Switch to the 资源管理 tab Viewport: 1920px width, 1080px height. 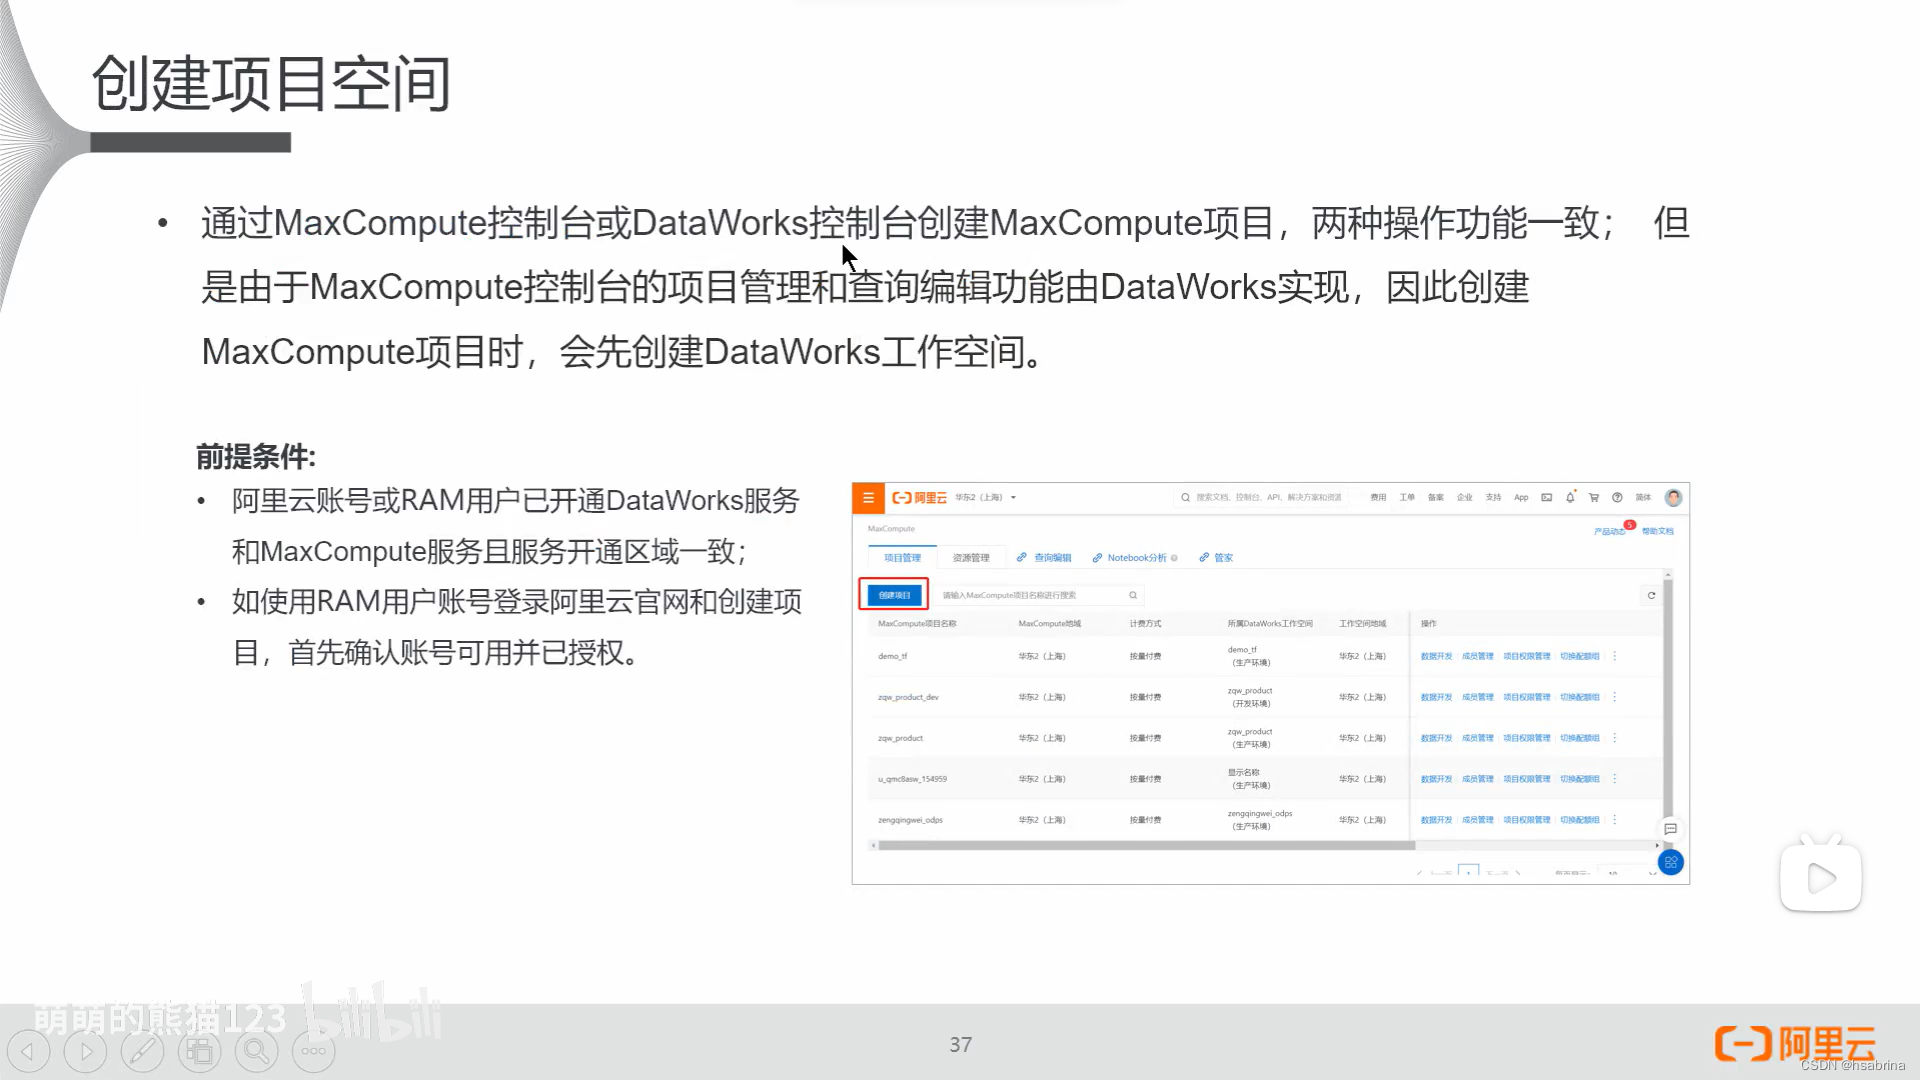tap(971, 557)
